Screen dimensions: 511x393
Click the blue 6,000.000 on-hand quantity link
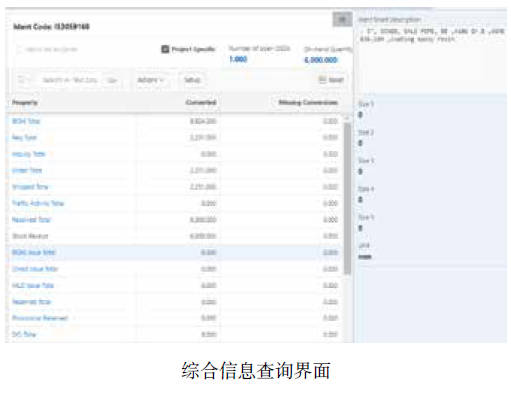click(320, 60)
